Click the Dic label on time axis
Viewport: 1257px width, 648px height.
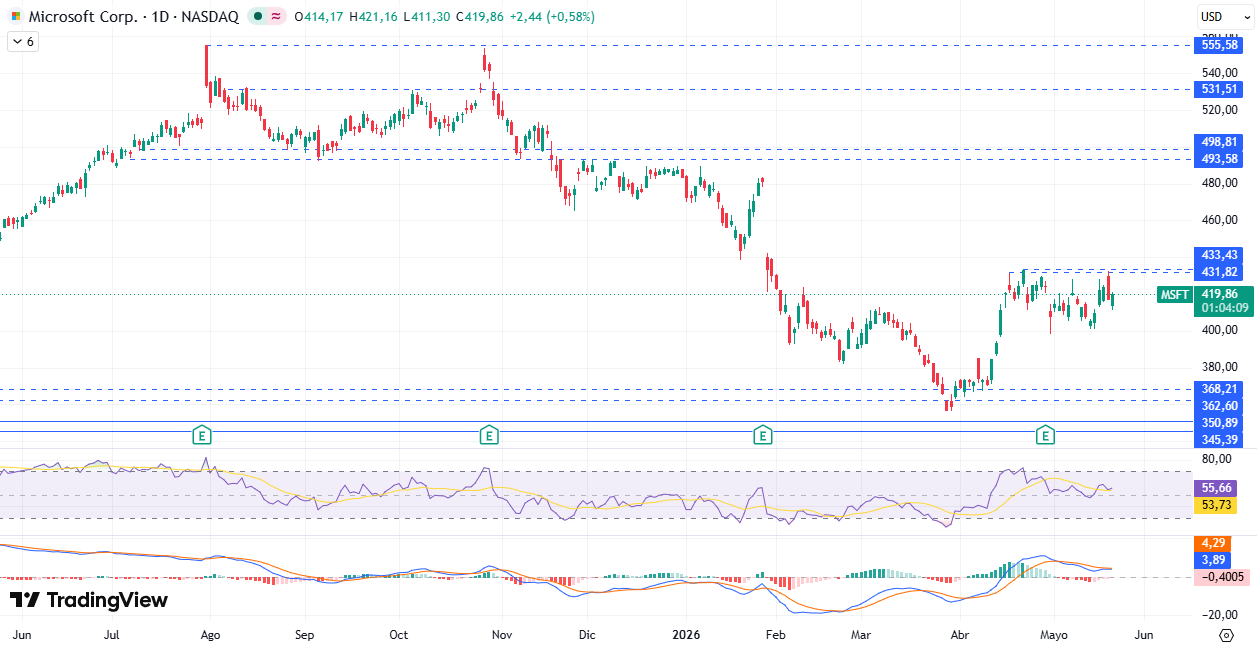coord(588,634)
